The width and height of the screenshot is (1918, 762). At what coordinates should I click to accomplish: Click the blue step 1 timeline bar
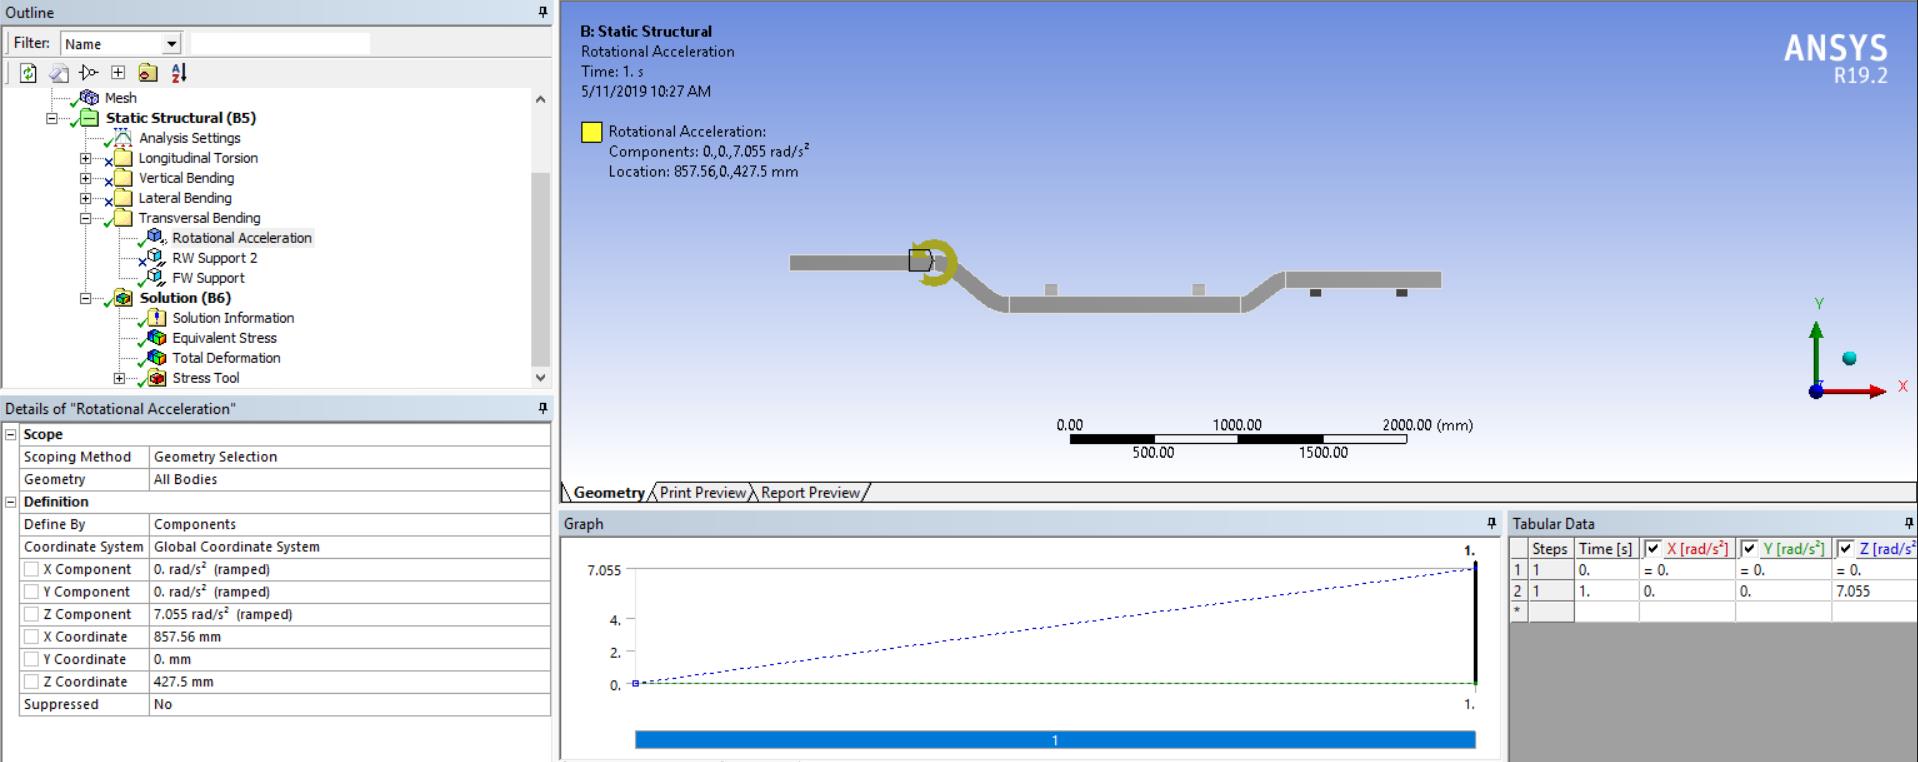1055,740
